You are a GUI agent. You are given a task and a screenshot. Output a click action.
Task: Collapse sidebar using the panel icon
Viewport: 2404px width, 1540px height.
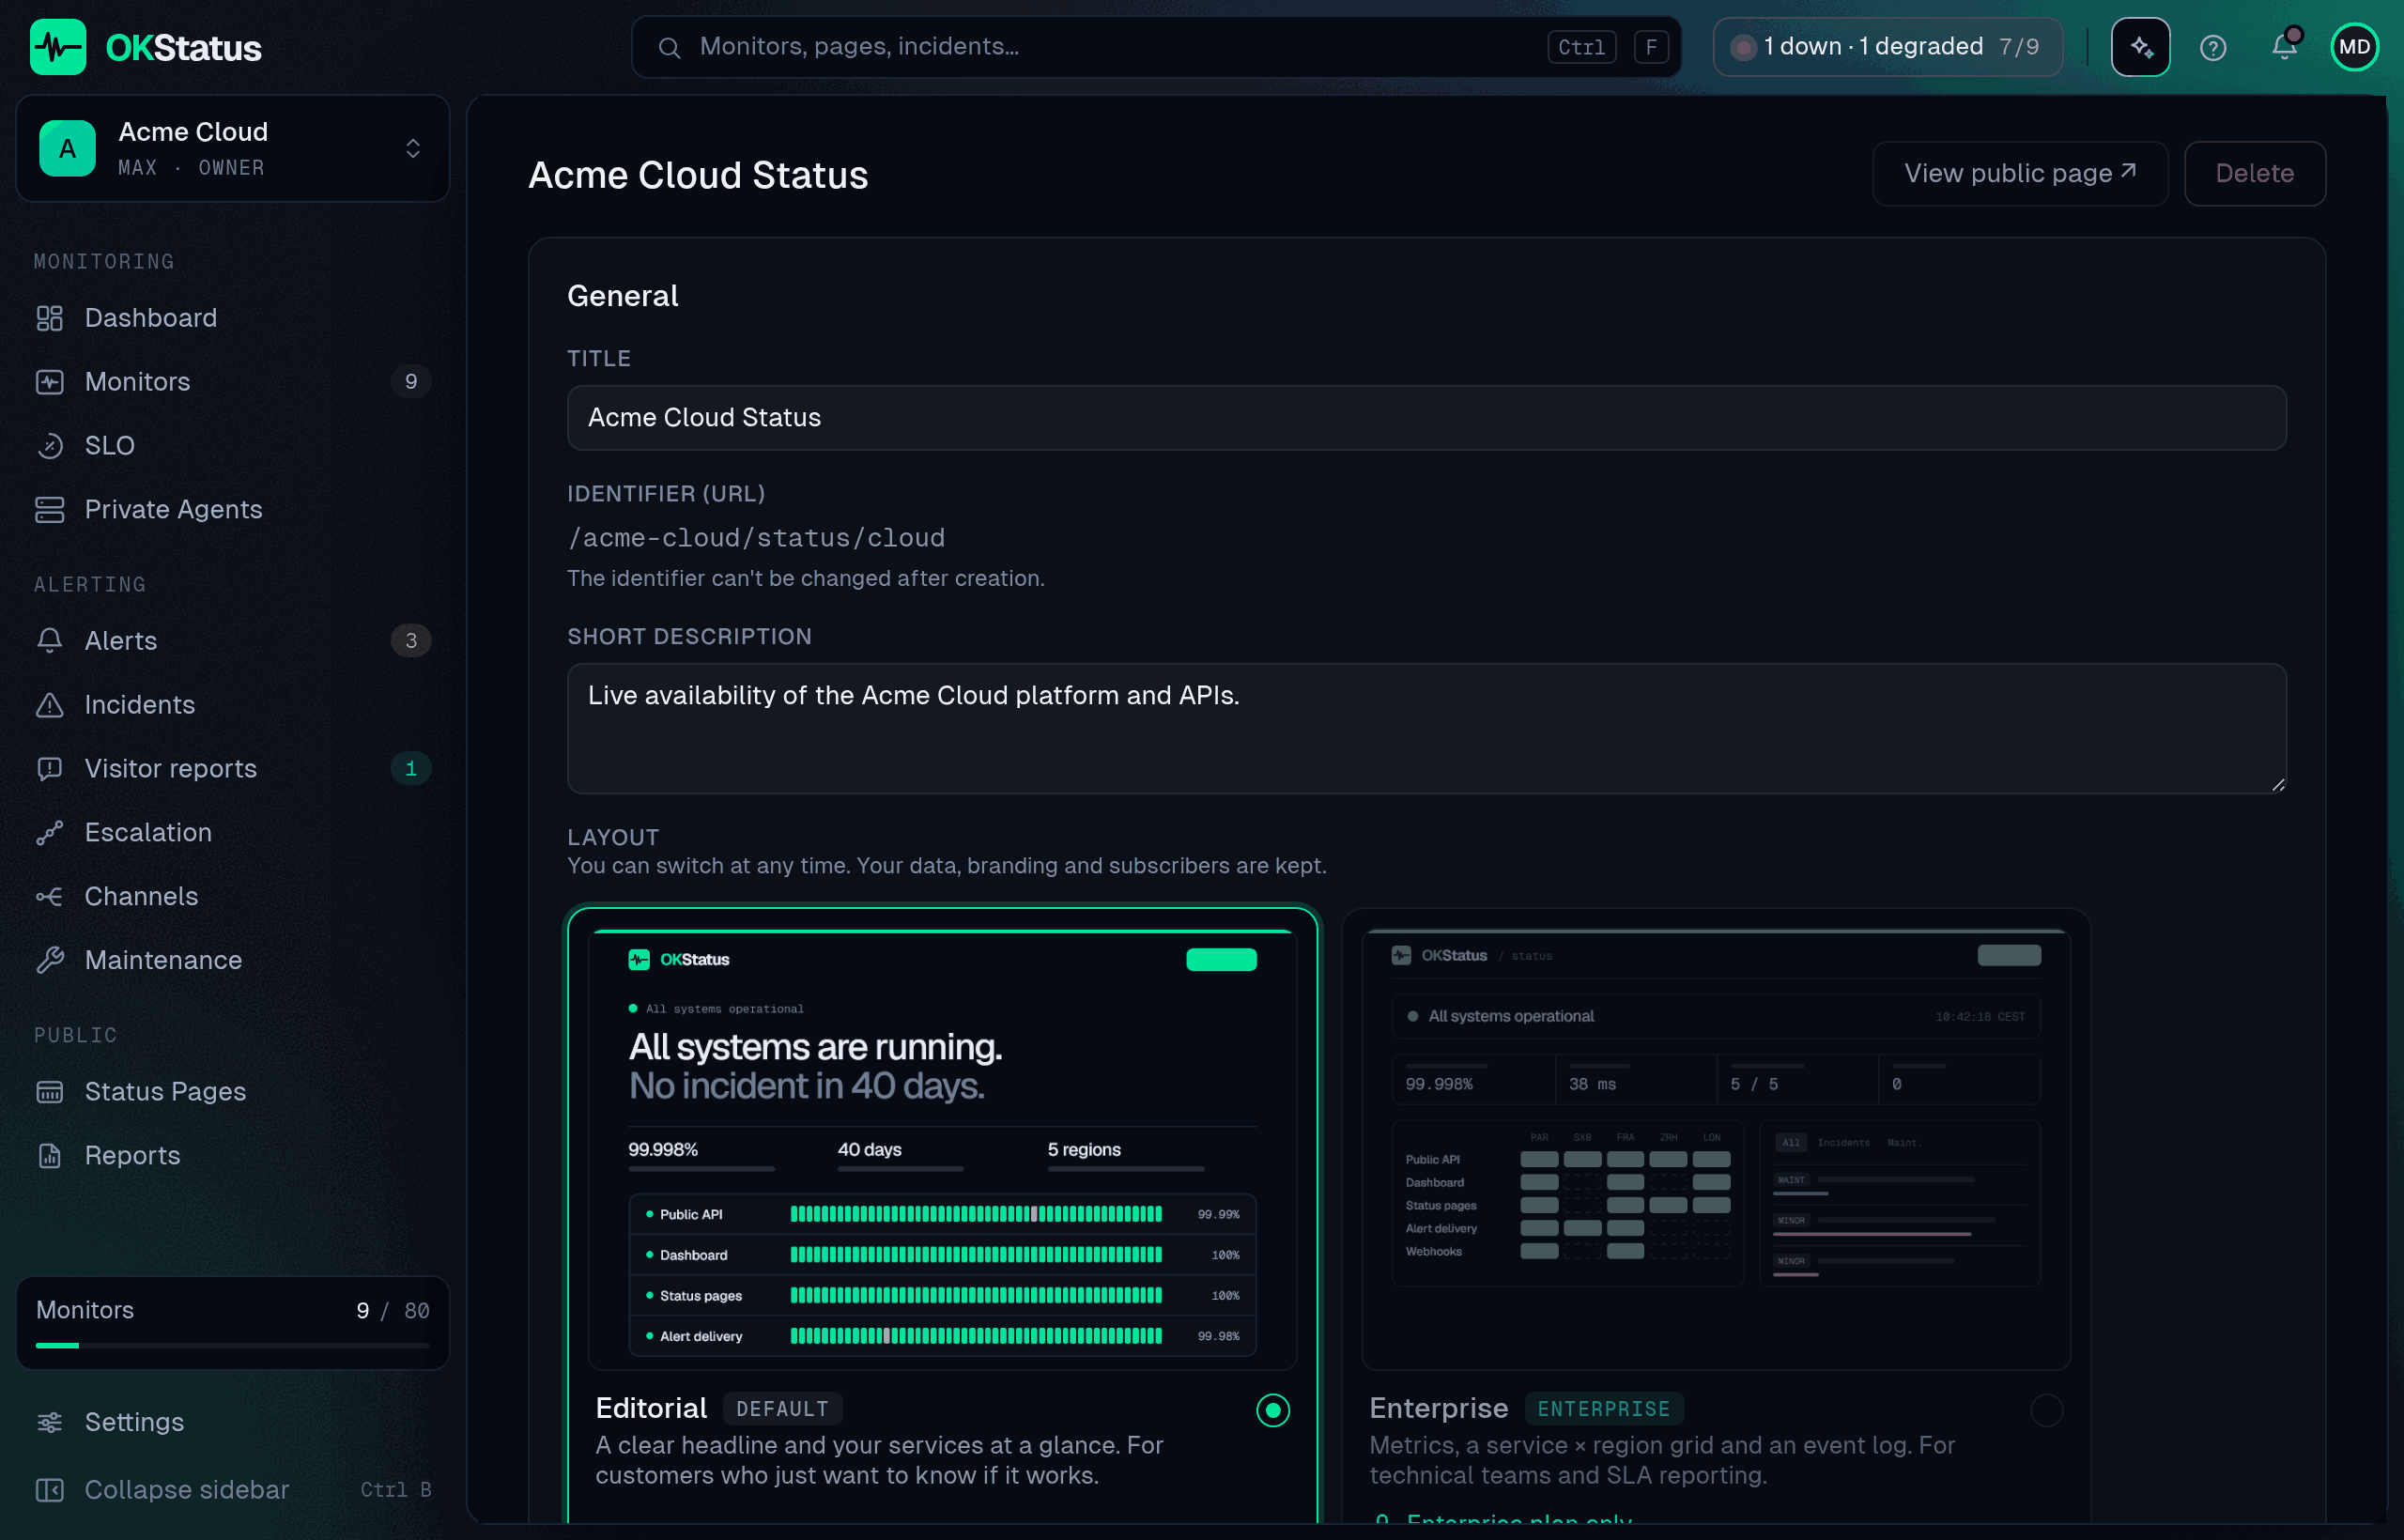49,1490
